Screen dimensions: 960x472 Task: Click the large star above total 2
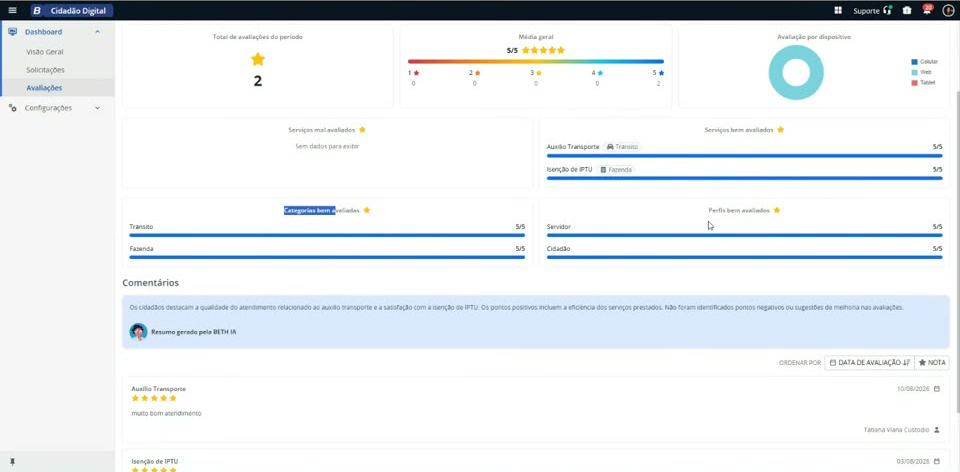[258, 59]
